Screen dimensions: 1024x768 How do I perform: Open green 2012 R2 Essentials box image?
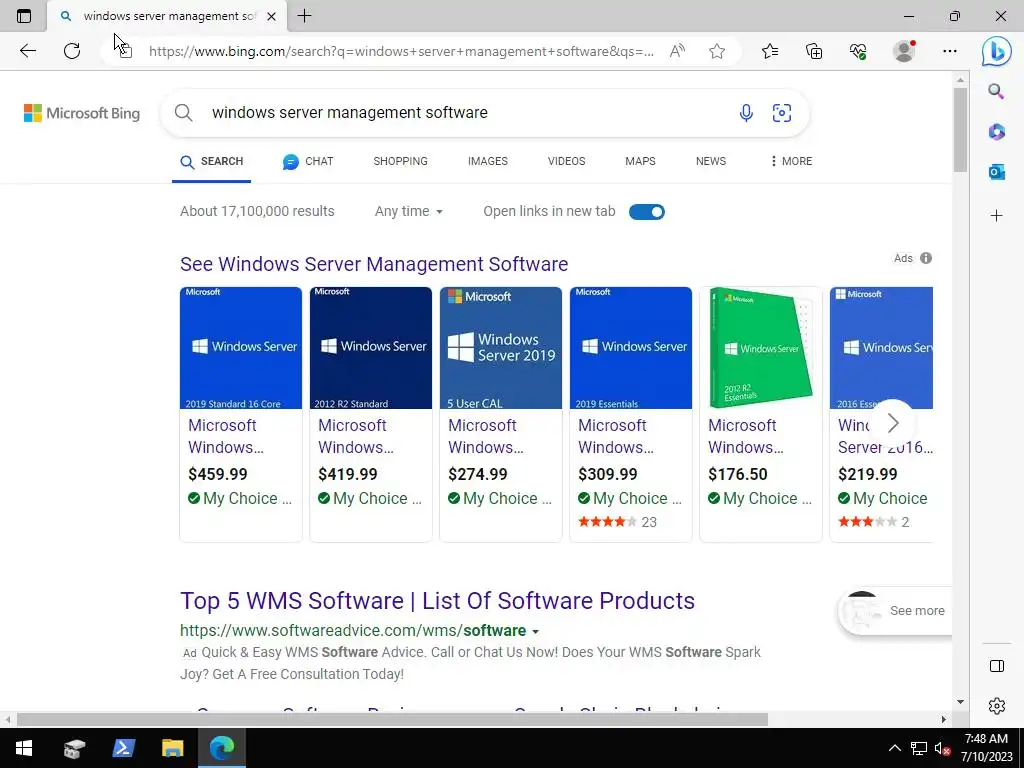[761, 348]
